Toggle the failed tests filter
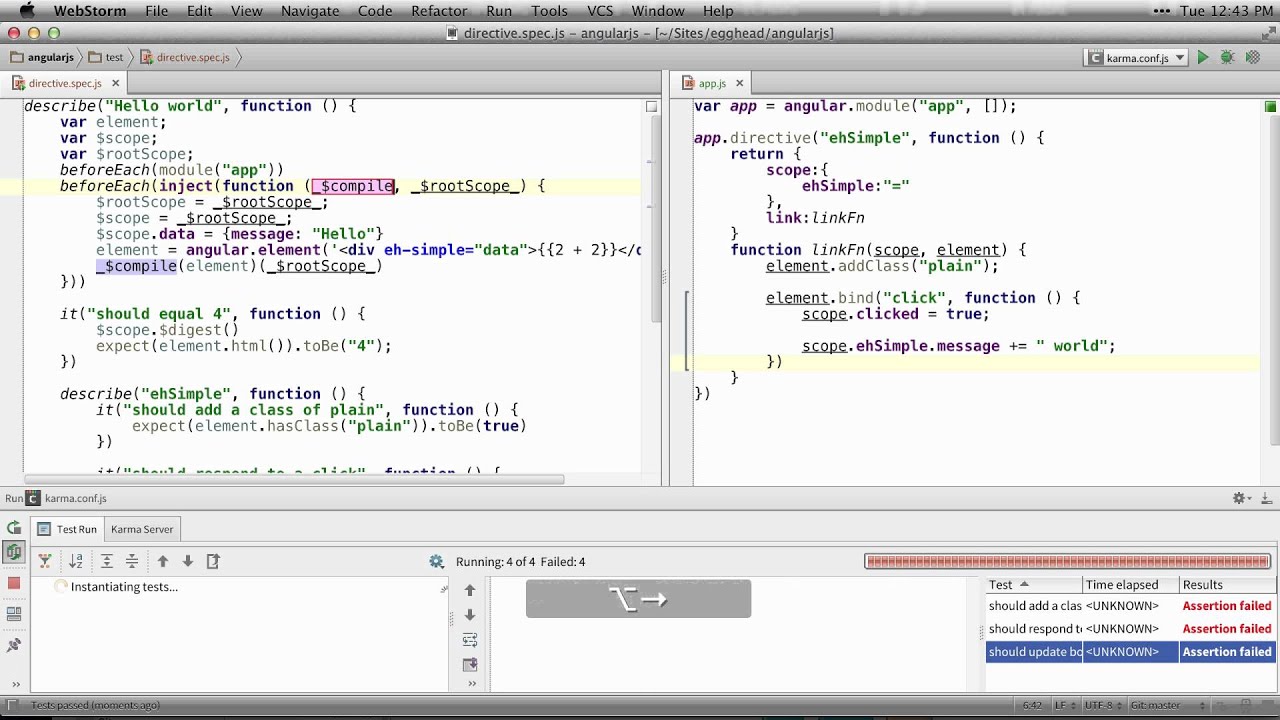The image size is (1280, 720). tap(45, 562)
